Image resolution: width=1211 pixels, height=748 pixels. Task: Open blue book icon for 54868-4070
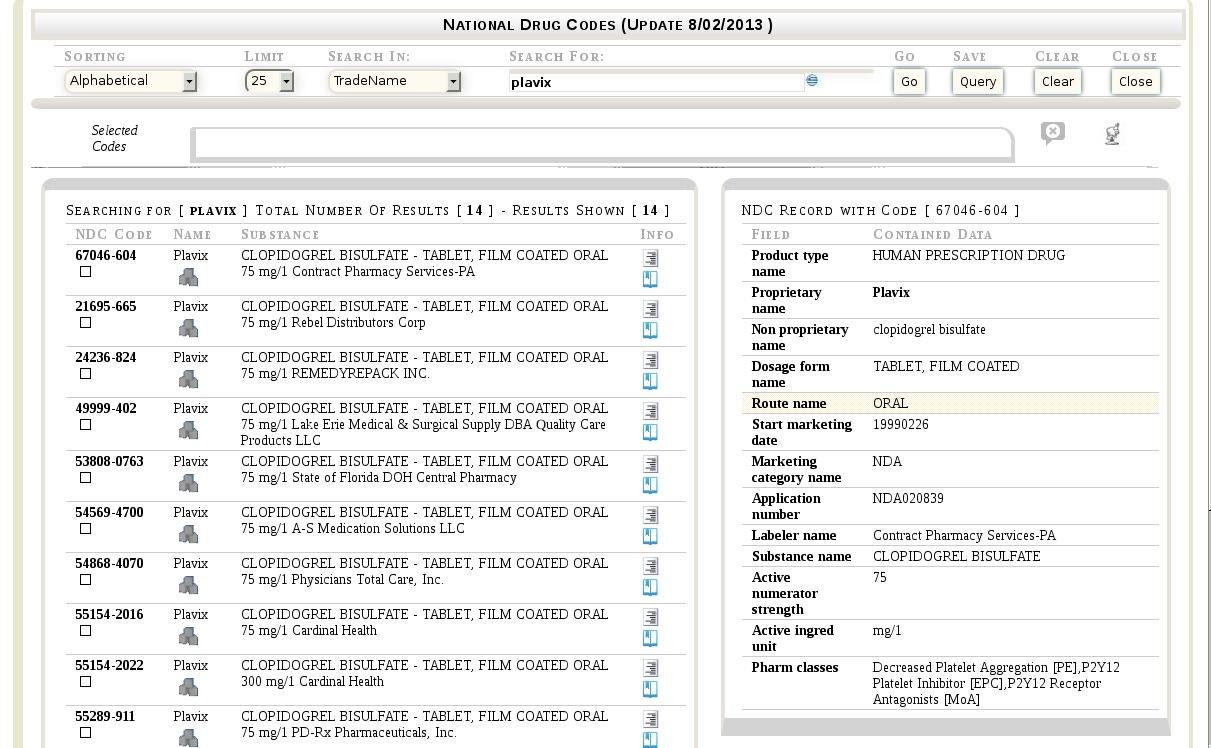[x=650, y=588]
